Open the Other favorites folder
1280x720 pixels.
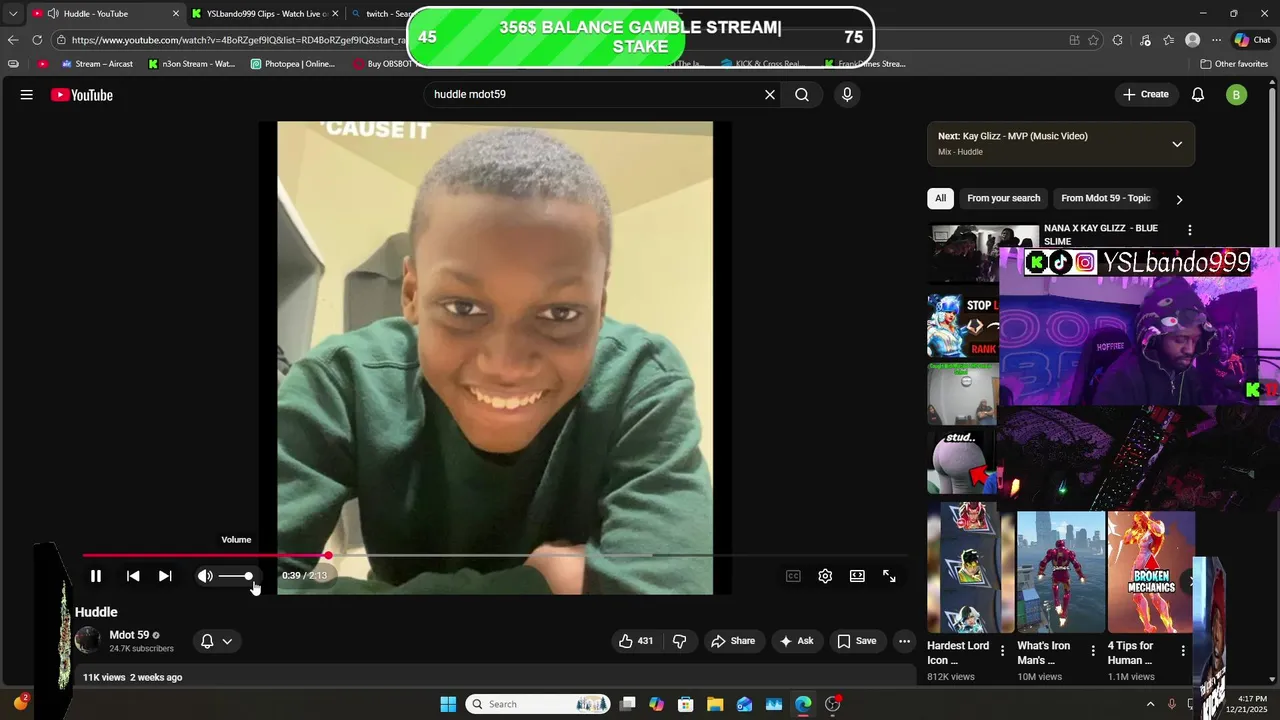pos(1234,64)
